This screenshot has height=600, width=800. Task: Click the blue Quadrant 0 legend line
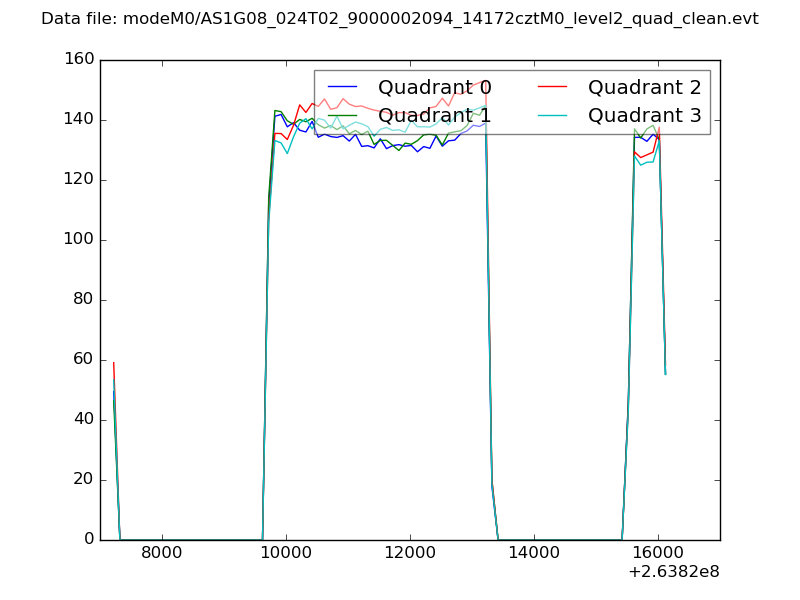[343, 87]
